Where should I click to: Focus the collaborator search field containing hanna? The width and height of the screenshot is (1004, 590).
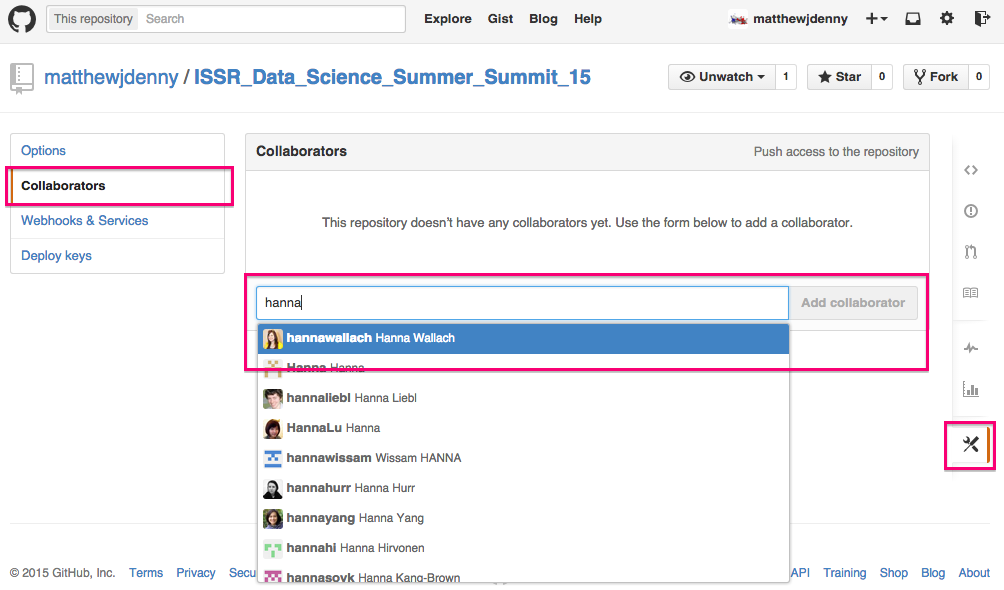click(522, 302)
